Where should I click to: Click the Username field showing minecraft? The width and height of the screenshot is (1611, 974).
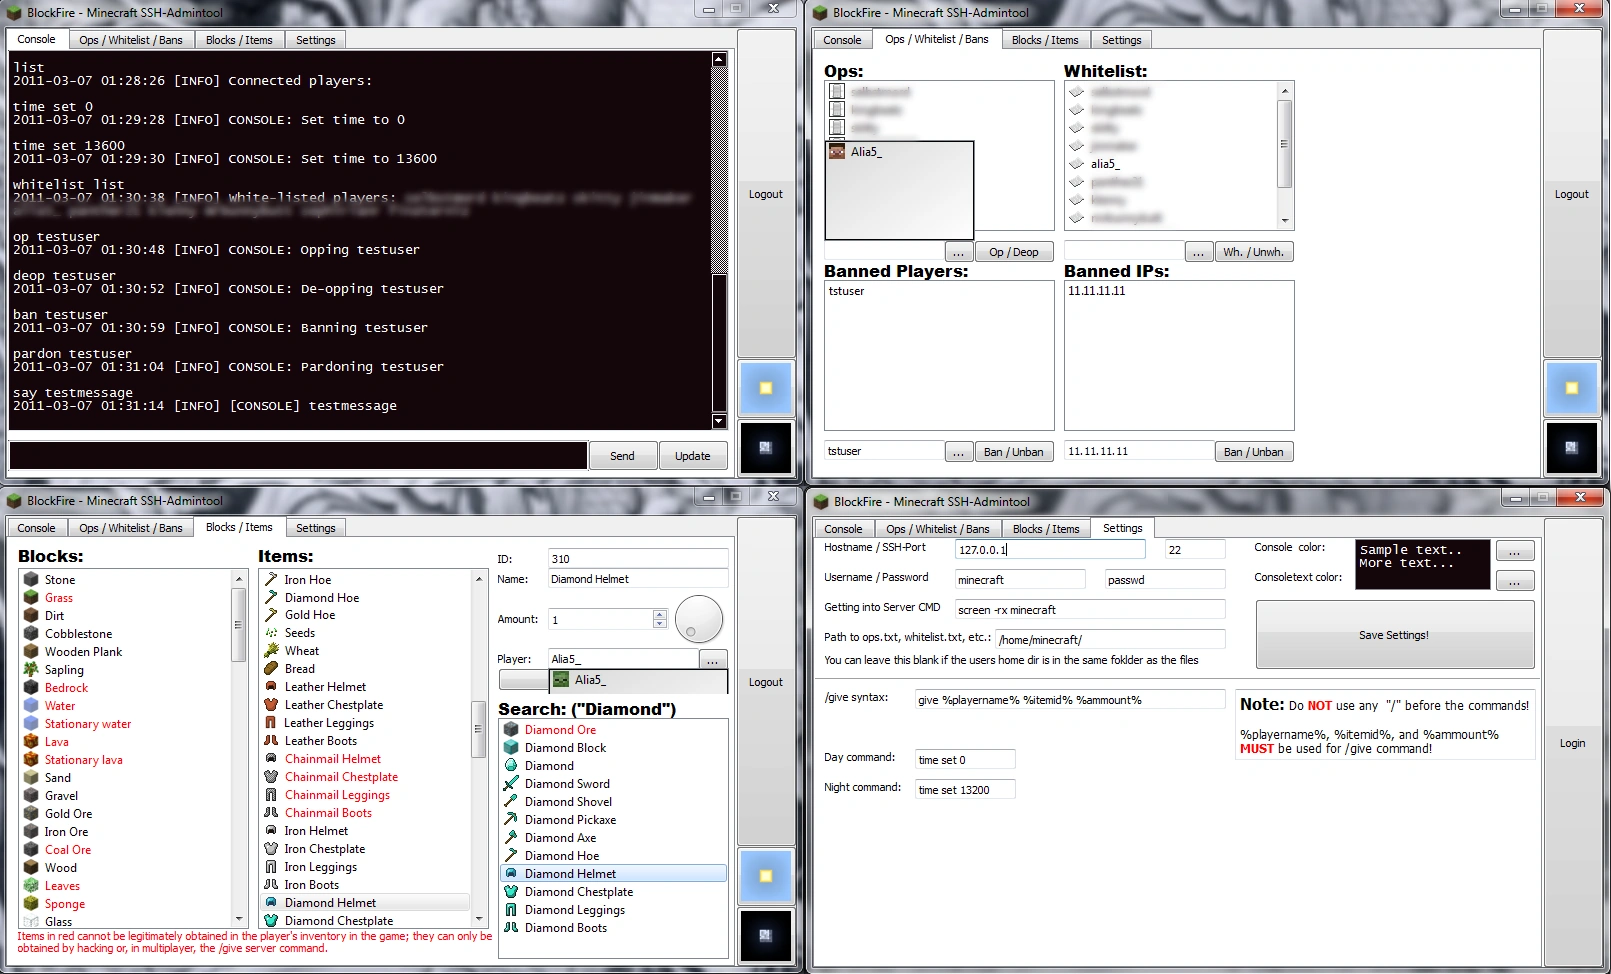coord(1019,579)
